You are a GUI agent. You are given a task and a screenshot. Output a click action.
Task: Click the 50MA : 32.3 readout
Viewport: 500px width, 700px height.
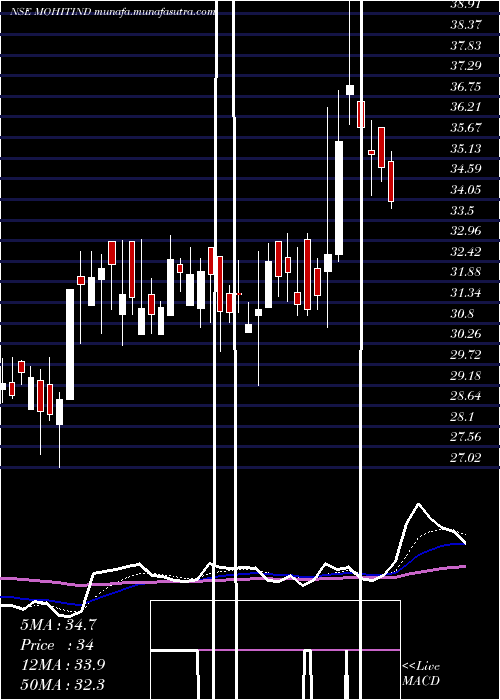tap(62, 684)
